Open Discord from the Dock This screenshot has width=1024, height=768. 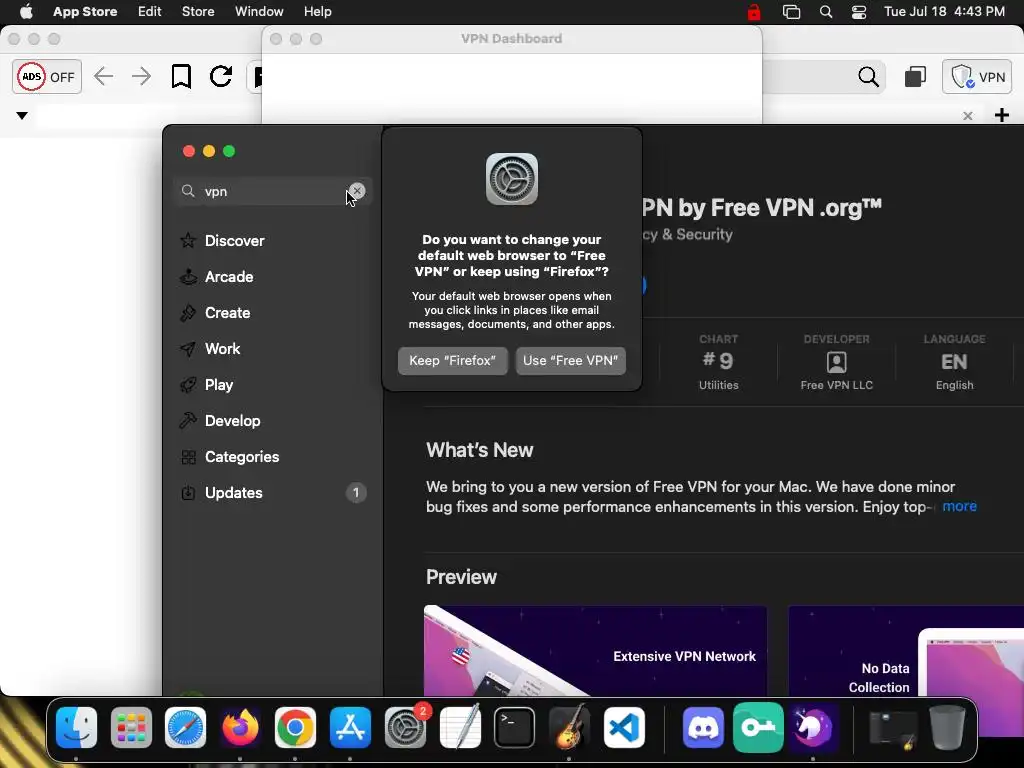(703, 727)
